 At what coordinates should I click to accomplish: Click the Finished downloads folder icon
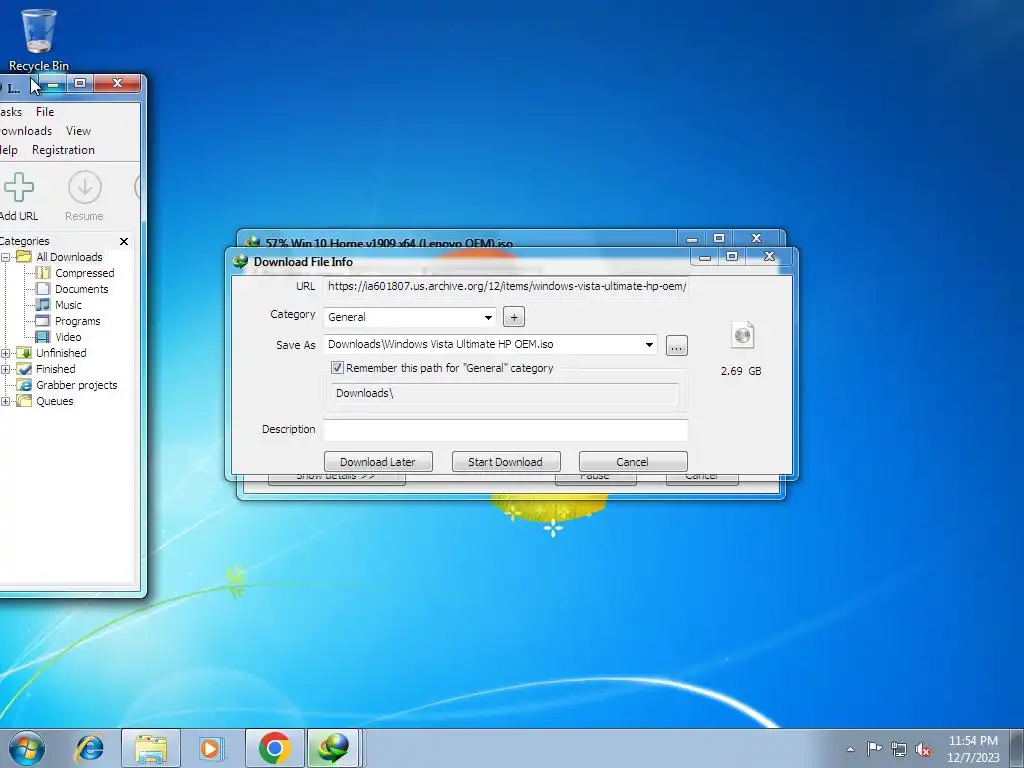click(x=24, y=369)
